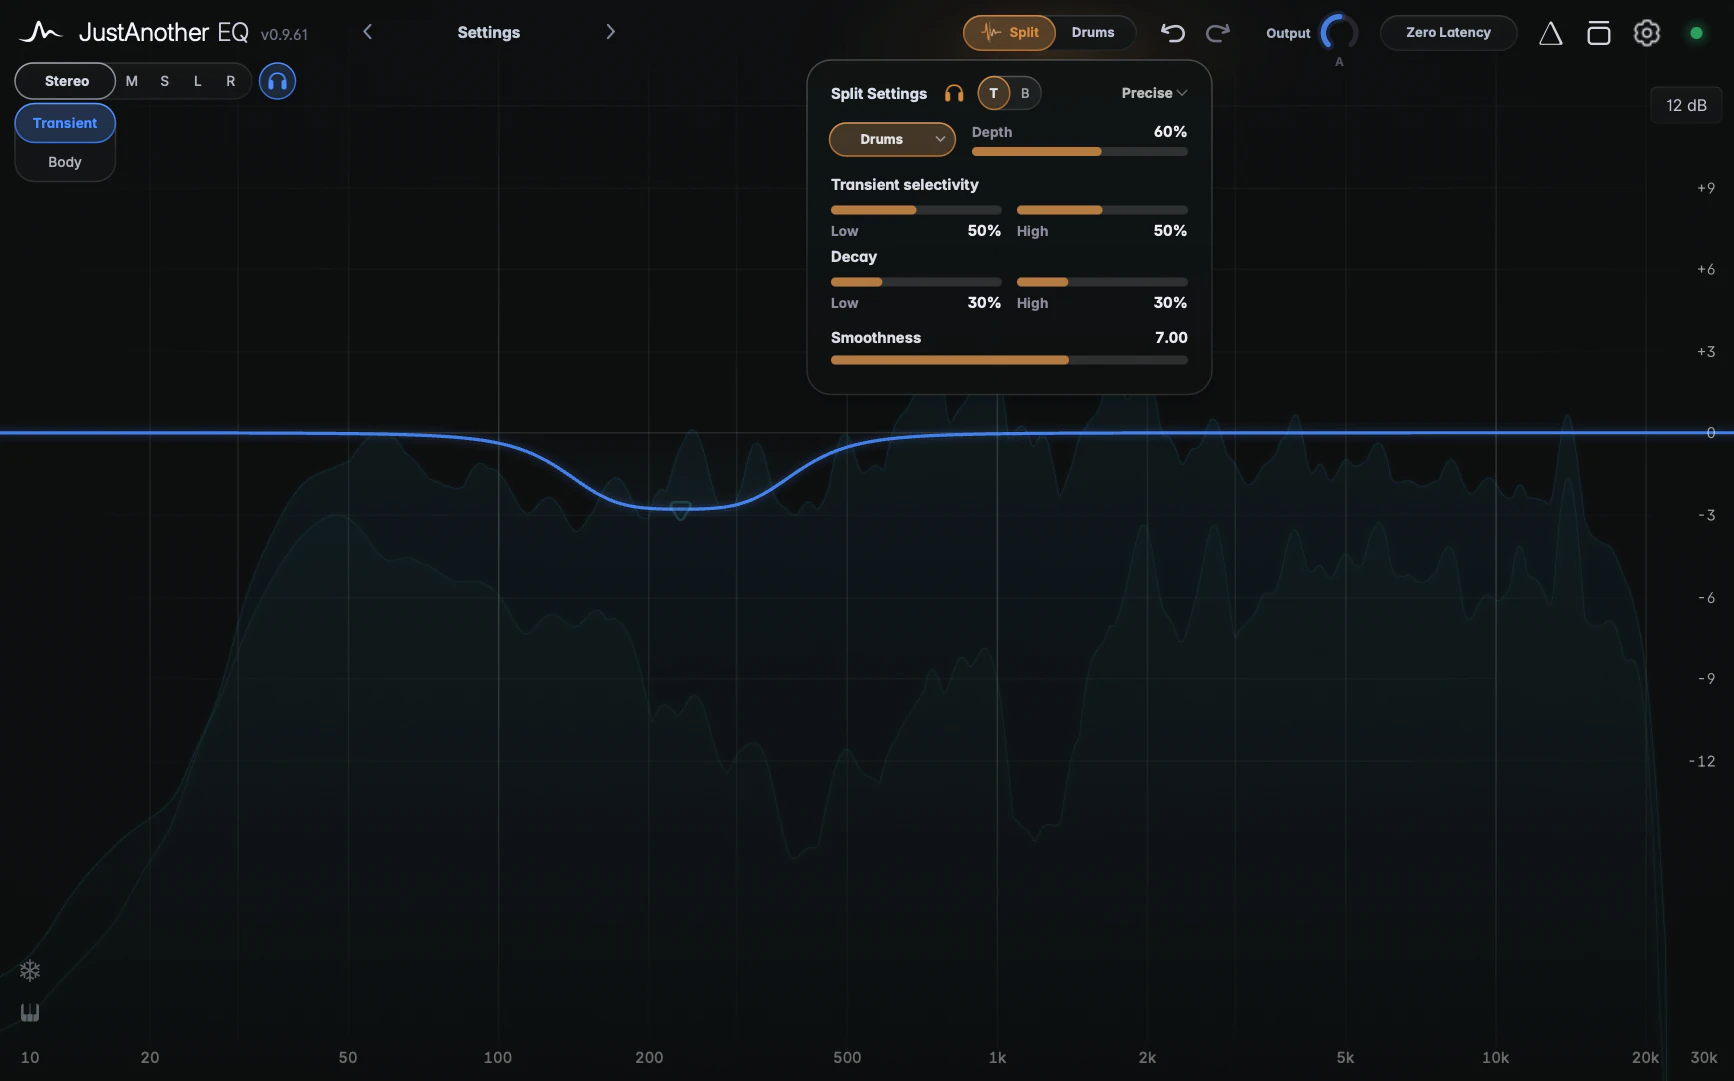Enable Split mode button
Viewport: 1734px width, 1081px height.
(x=1009, y=33)
